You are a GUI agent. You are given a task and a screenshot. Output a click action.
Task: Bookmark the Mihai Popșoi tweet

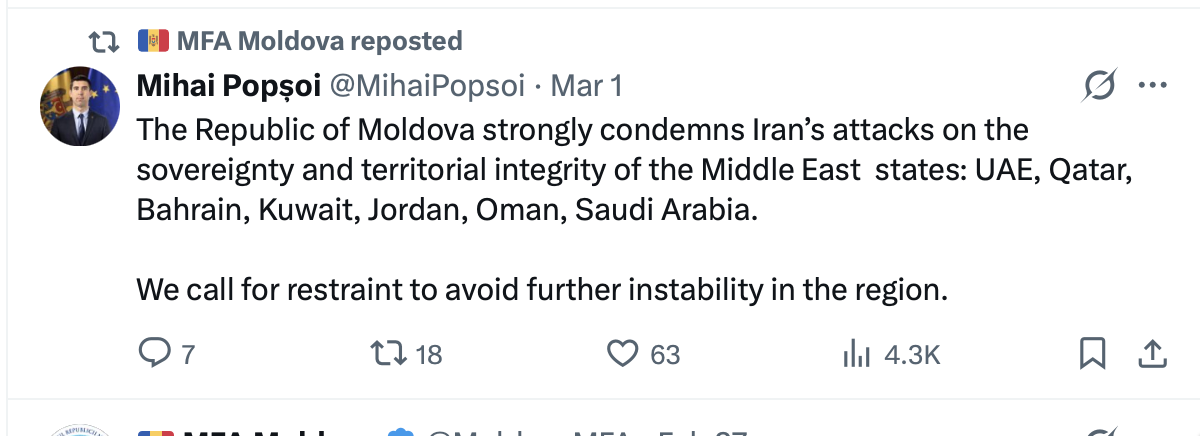click(x=1092, y=353)
